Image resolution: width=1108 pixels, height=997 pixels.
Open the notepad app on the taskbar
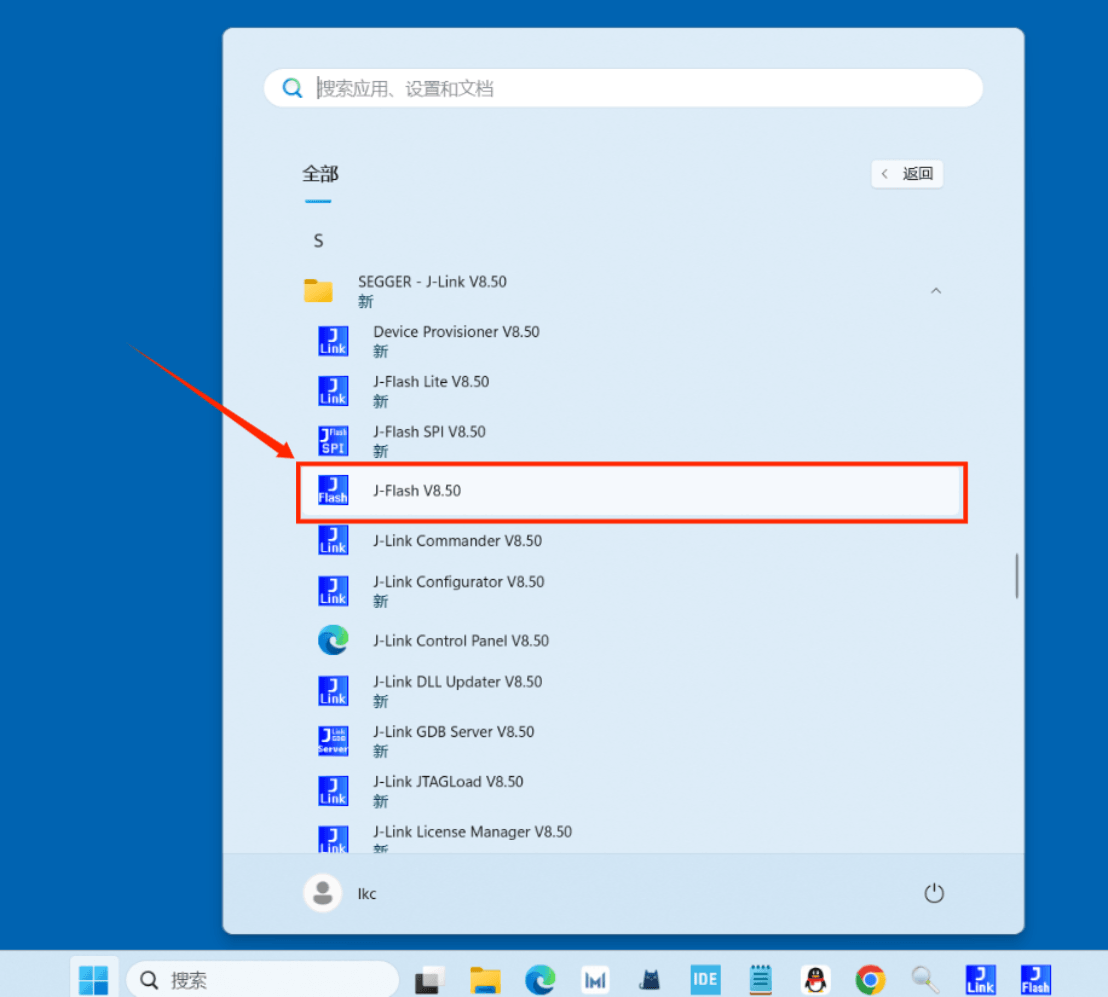pyautogui.click(x=760, y=980)
